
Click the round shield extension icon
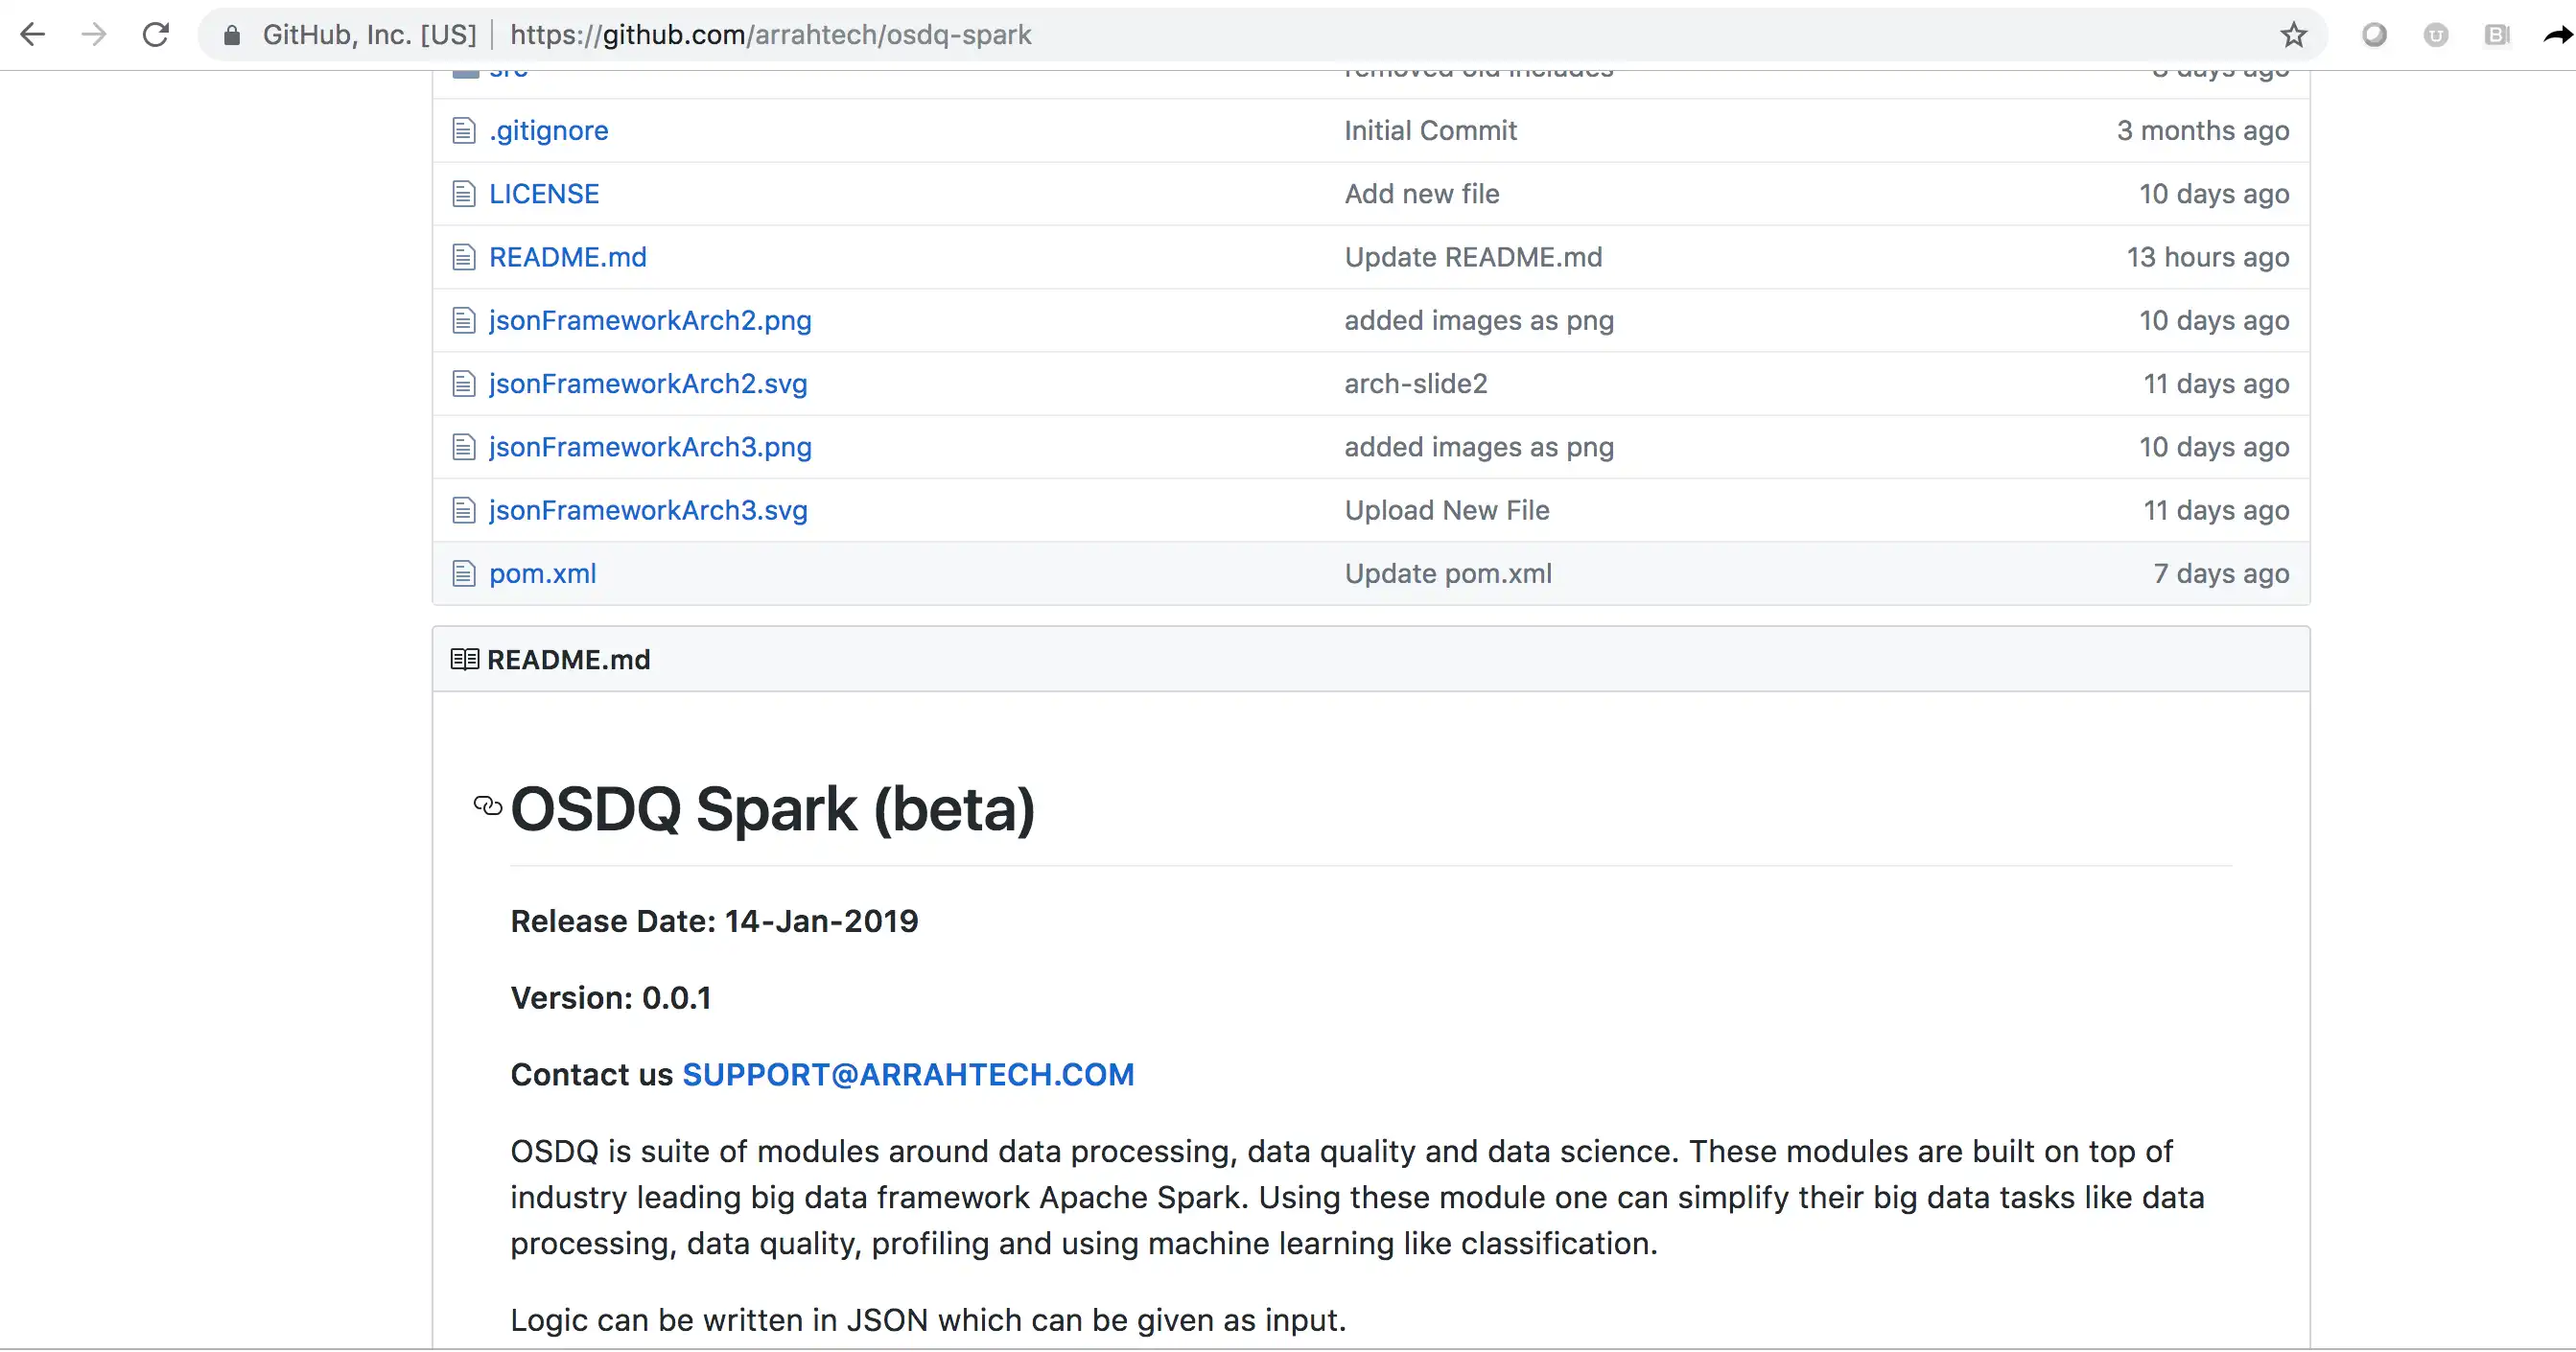2436,35
